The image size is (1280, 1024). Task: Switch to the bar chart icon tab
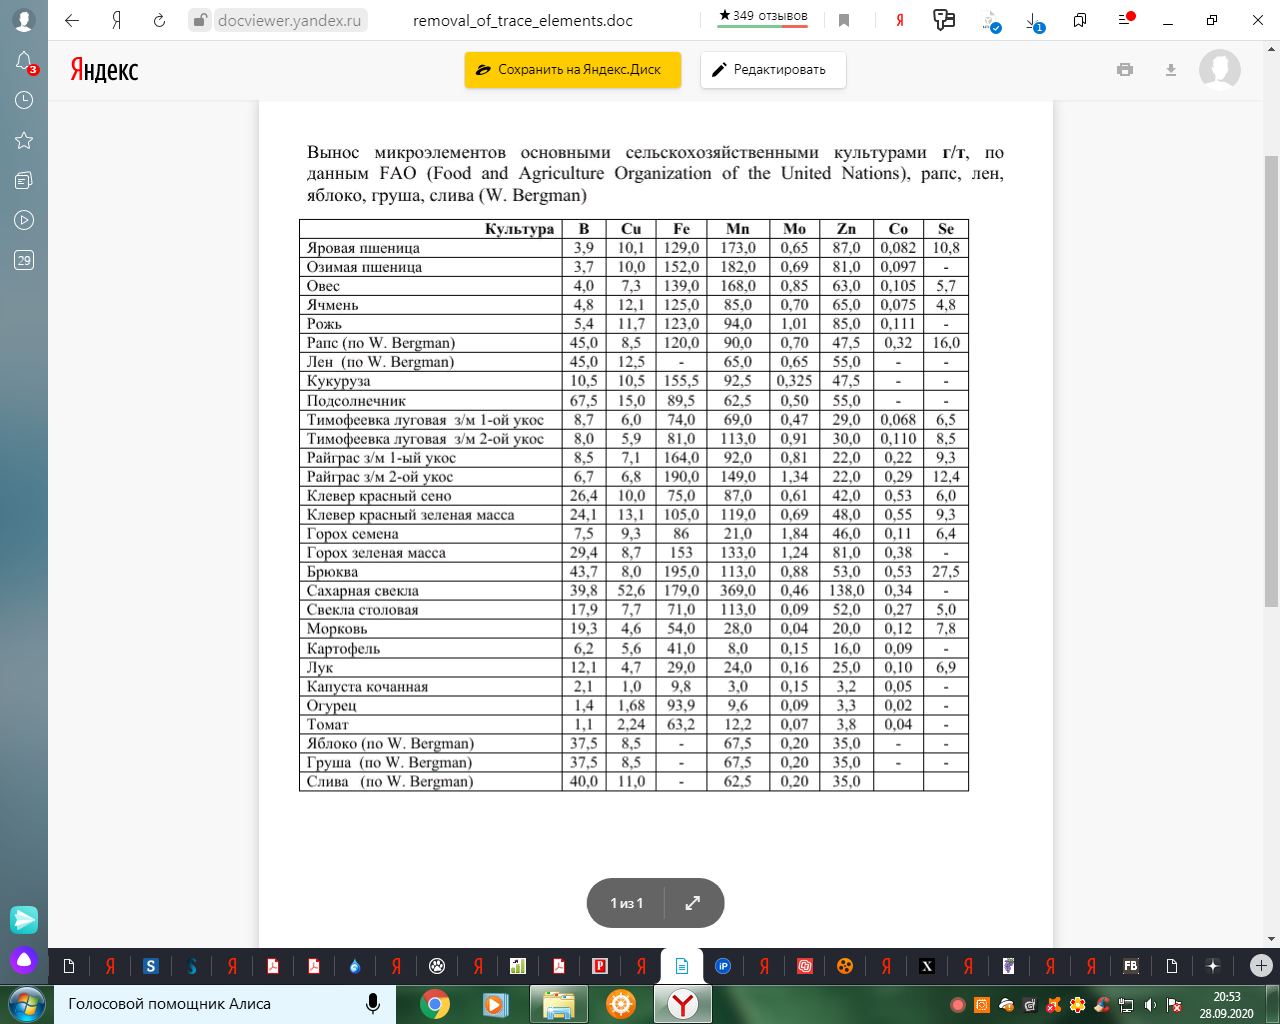[x=518, y=966]
